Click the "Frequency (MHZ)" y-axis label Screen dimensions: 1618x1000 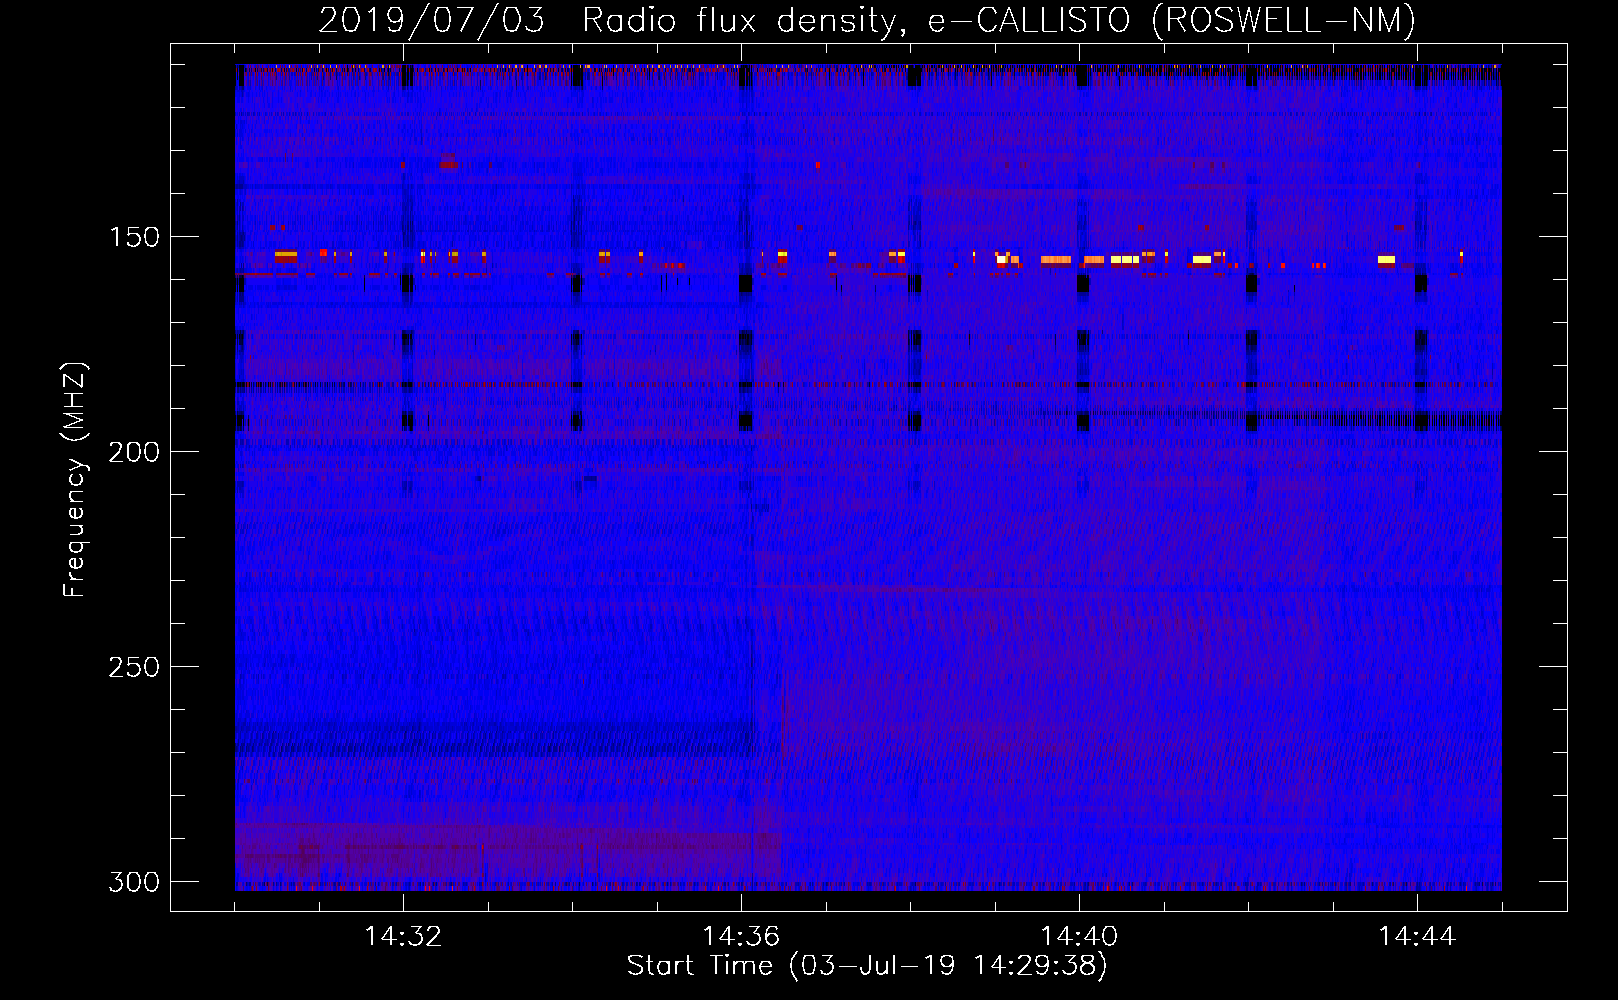76,479
